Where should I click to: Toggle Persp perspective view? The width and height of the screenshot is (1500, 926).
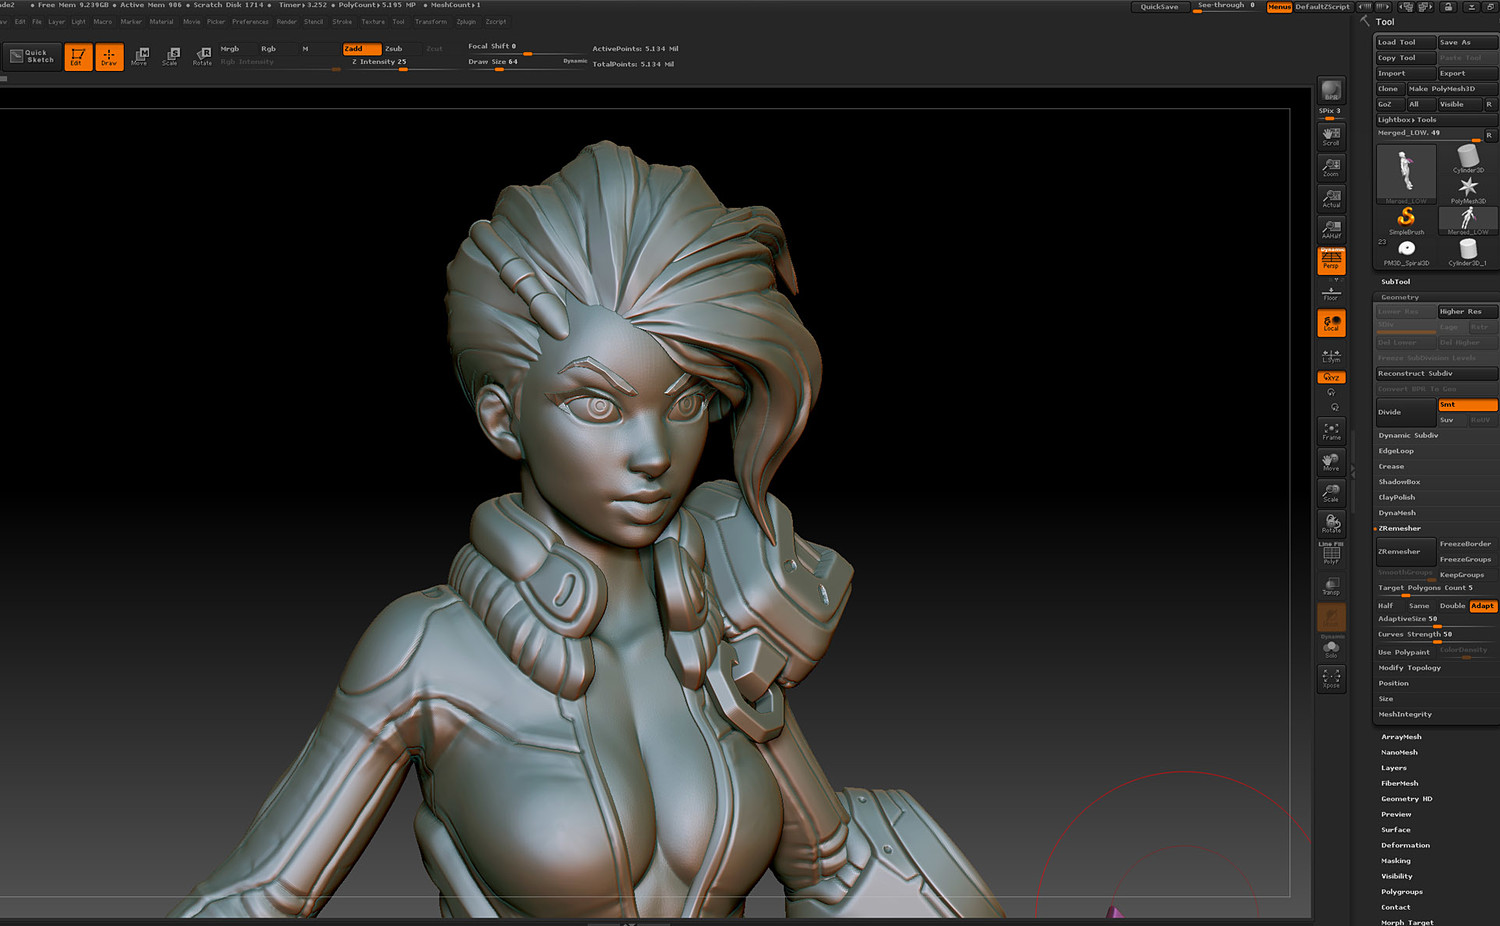1331,260
